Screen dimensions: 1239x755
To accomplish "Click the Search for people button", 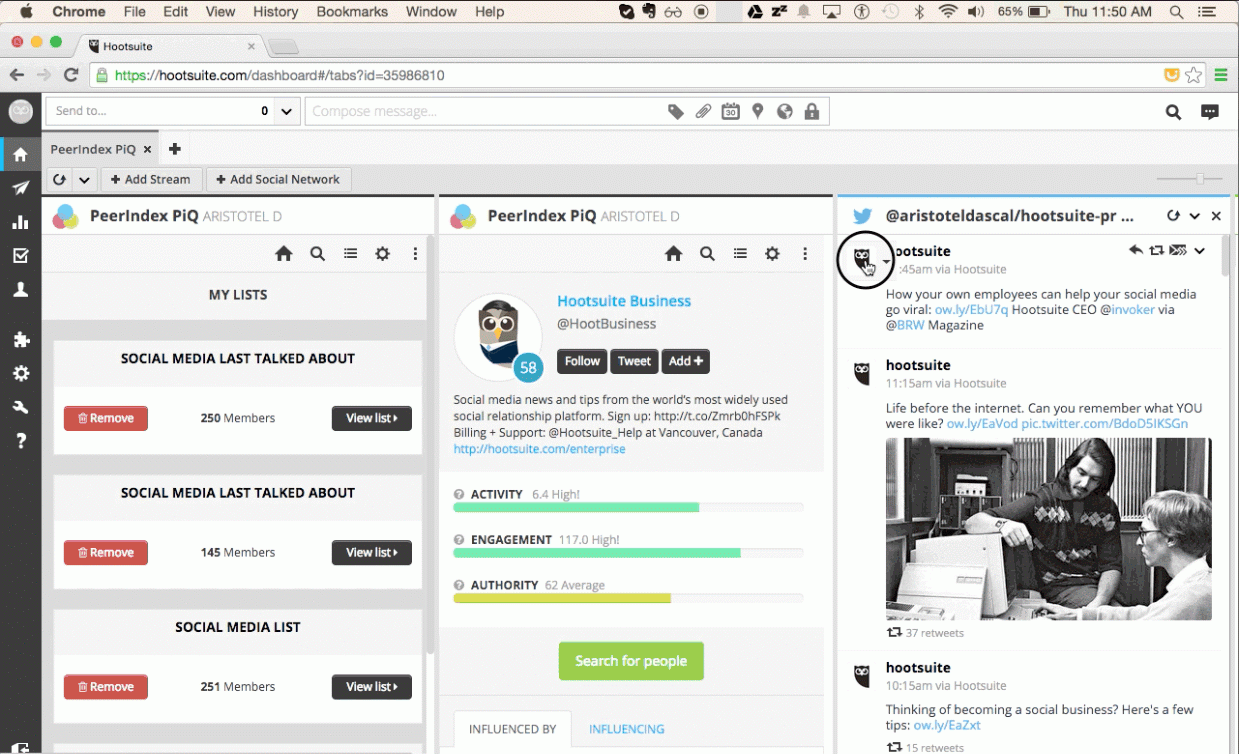I will click(631, 661).
